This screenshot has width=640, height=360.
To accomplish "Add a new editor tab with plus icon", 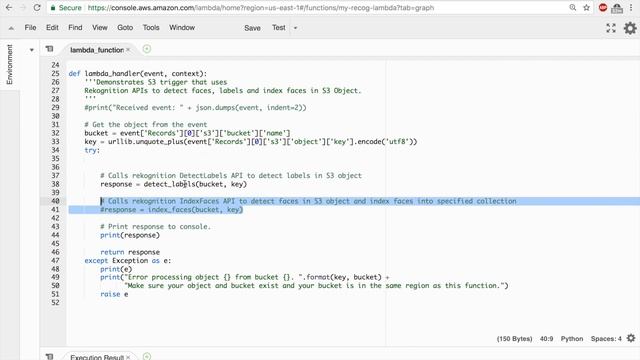I will click(147, 49).
